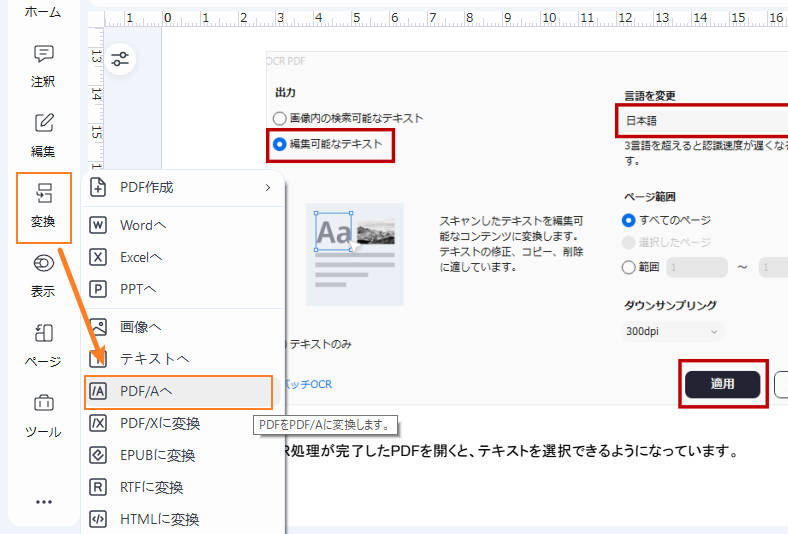Choose RTFに変換 entry

click(183, 487)
